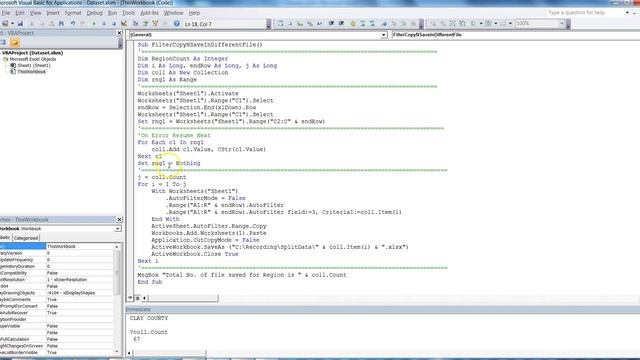This screenshot has width=640, height=360.
Task: Open the Tools menu
Action: pyautogui.click(x=129, y=13)
